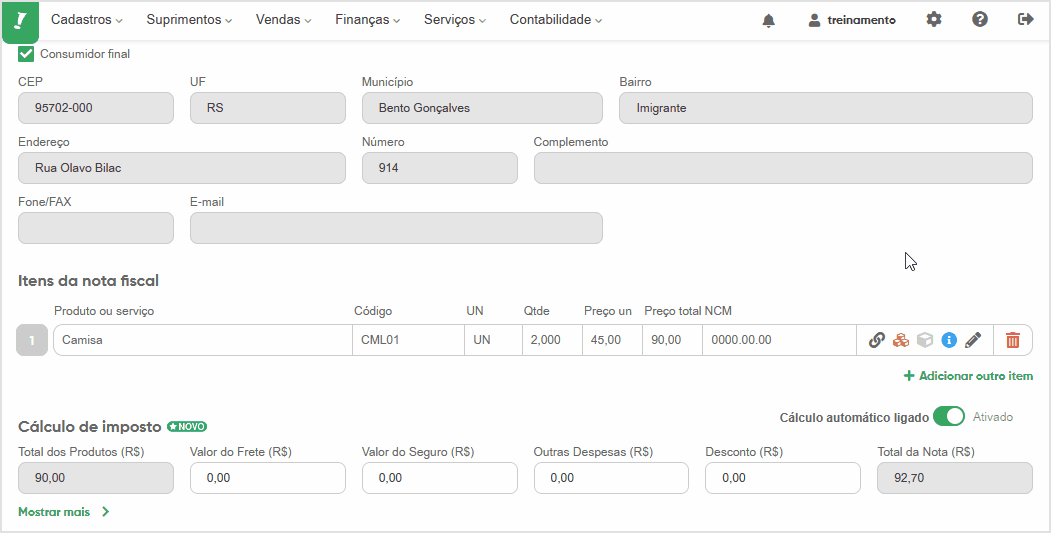Click the gray package cube icon
This screenshot has width=1051, height=533.
tap(925, 340)
